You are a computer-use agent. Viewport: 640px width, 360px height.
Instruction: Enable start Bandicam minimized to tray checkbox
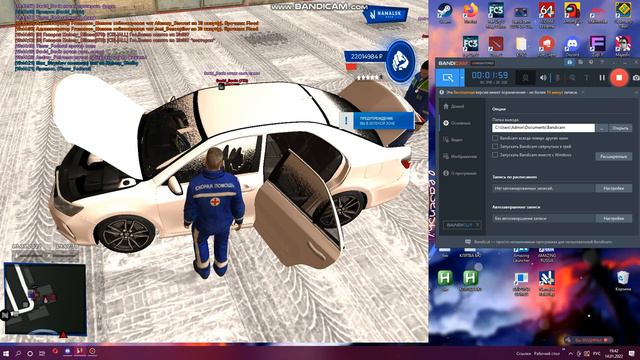(x=495, y=147)
